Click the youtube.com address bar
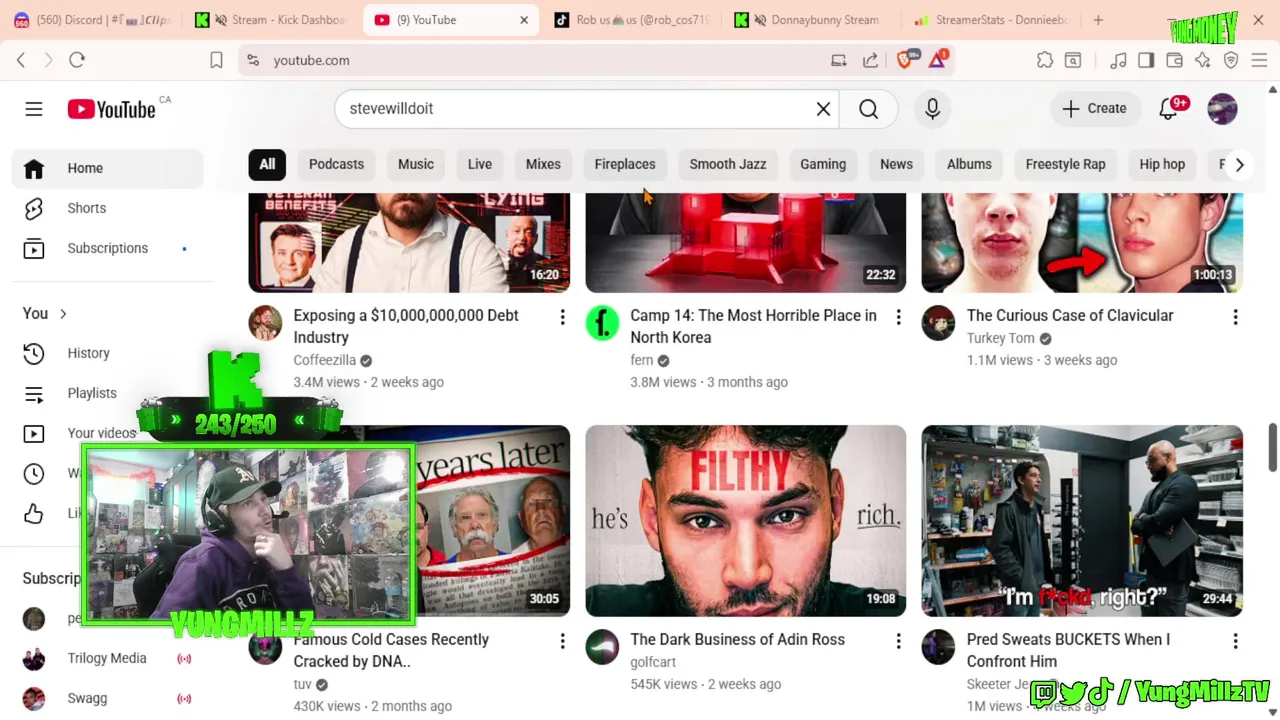Screen dimensions: 1280x720 [540, 60]
